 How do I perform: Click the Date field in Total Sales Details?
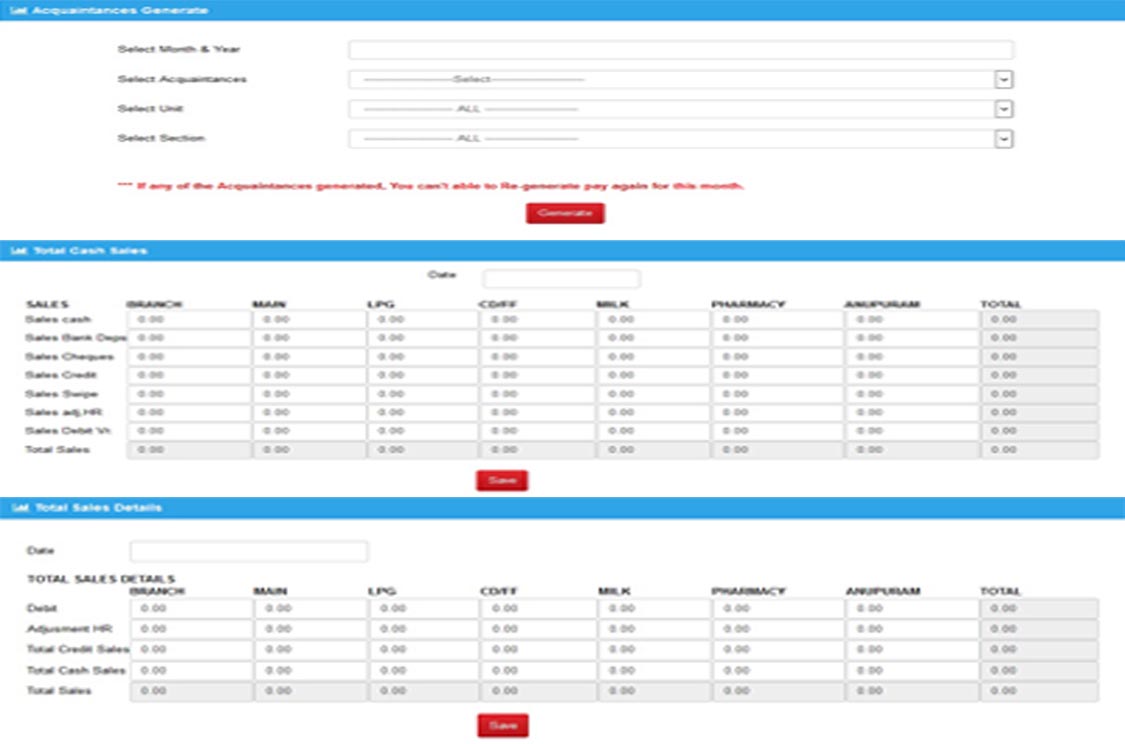coord(249,551)
